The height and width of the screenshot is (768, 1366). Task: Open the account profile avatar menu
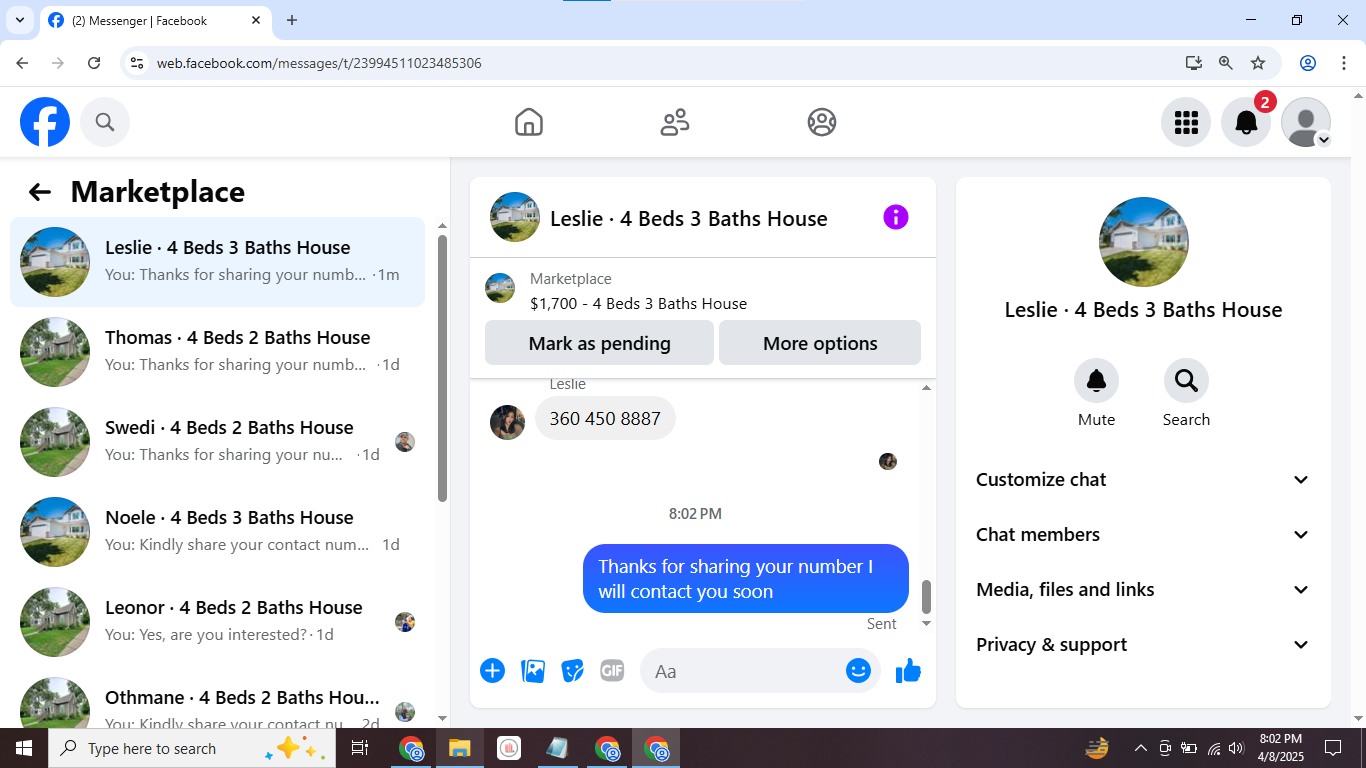[x=1306, y=122]
